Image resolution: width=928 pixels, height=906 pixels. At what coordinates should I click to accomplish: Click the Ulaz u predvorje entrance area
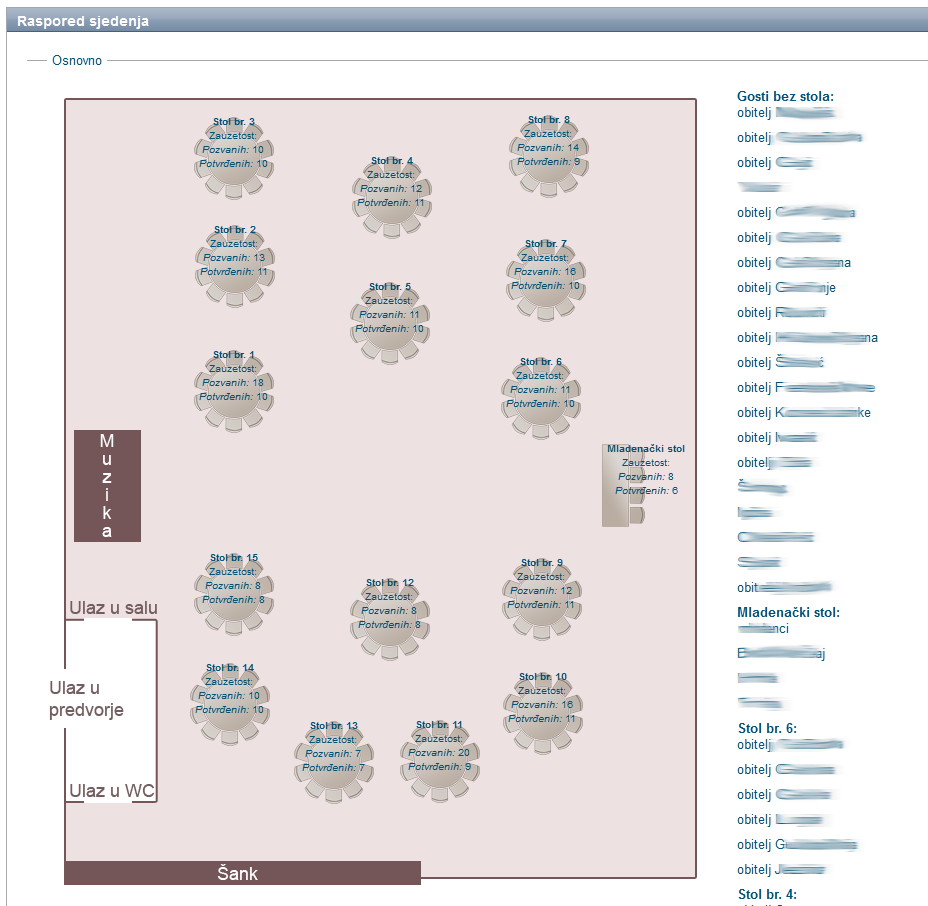tap(87, 699)
